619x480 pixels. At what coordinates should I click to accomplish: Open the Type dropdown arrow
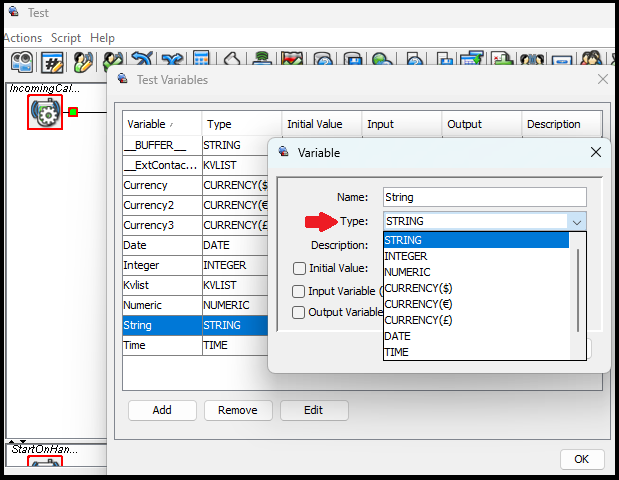coord(576,221)
